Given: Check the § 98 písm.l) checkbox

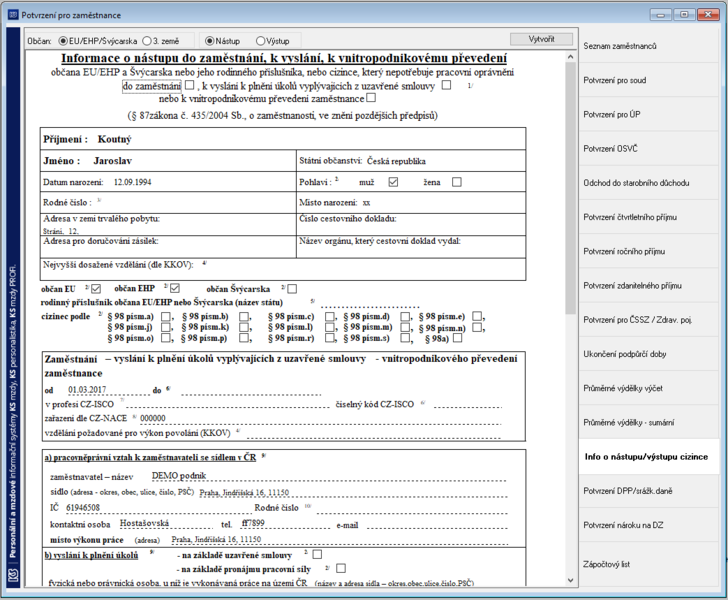Looking at the screenshot, I should pos(330,327).
